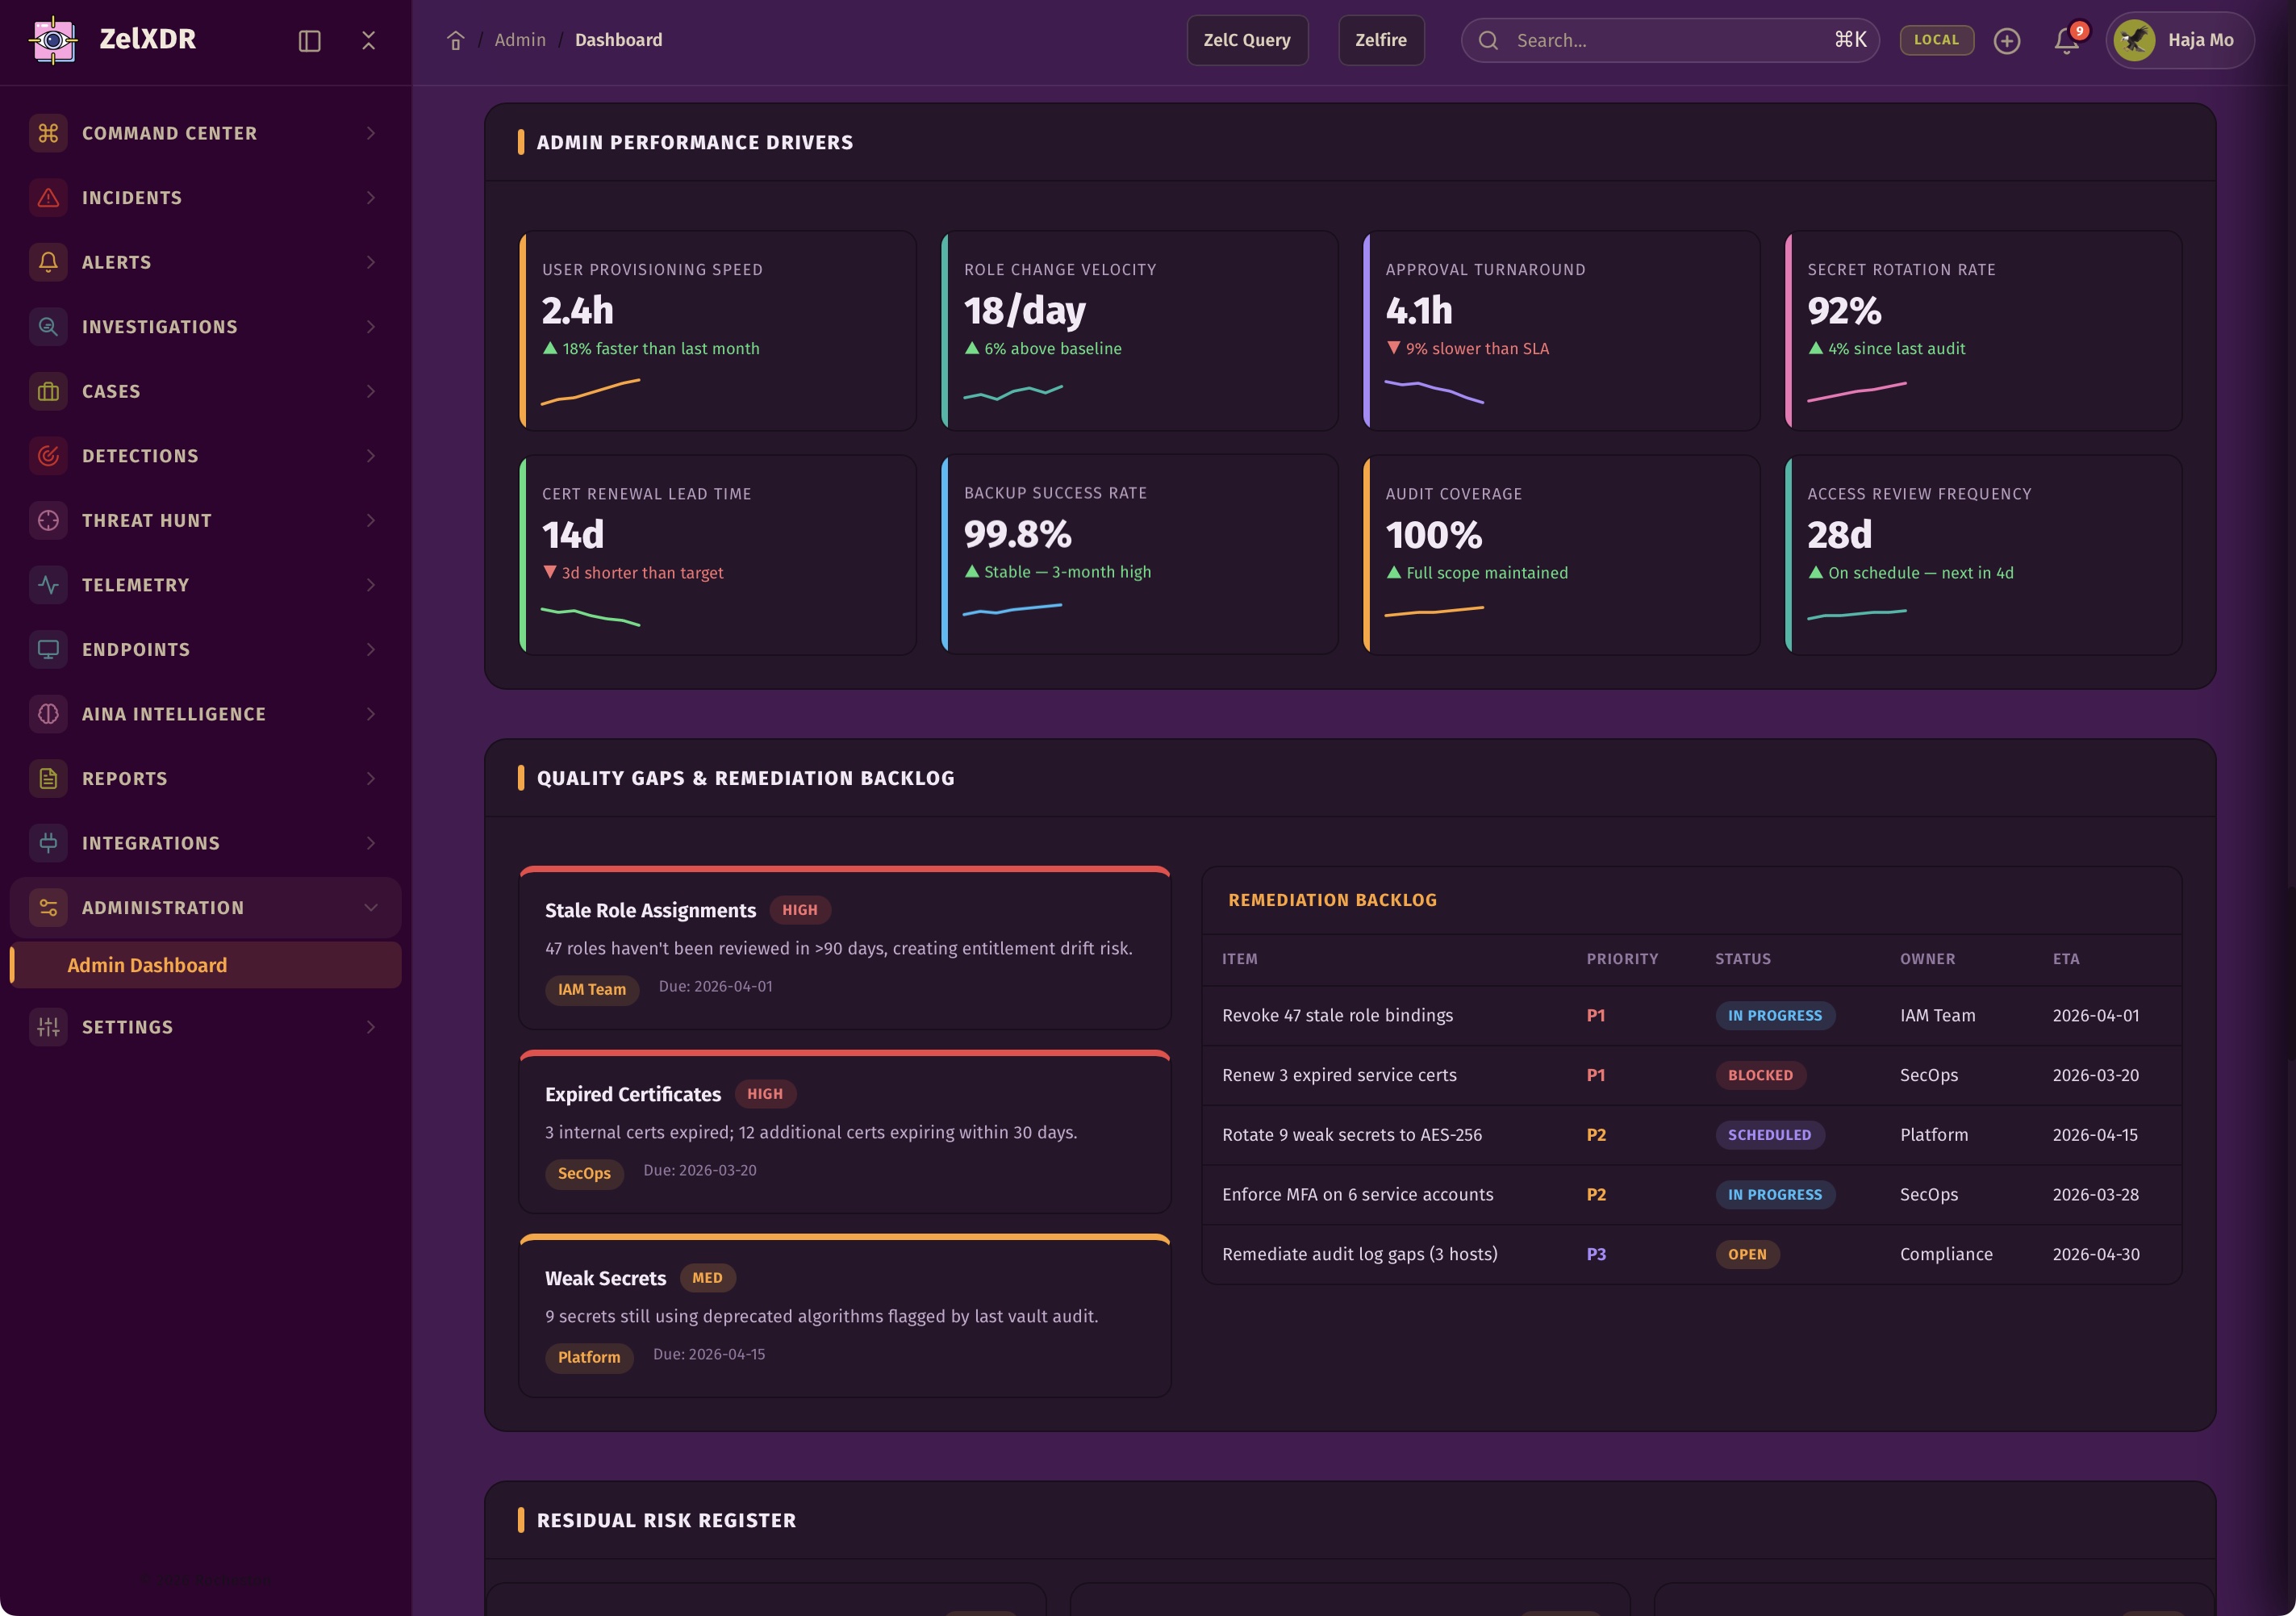Image resolution: width=2296 pixels, height=1616 pixels.
Task: Click the AINA Intelligence brain icon
Action: [48, 714]
